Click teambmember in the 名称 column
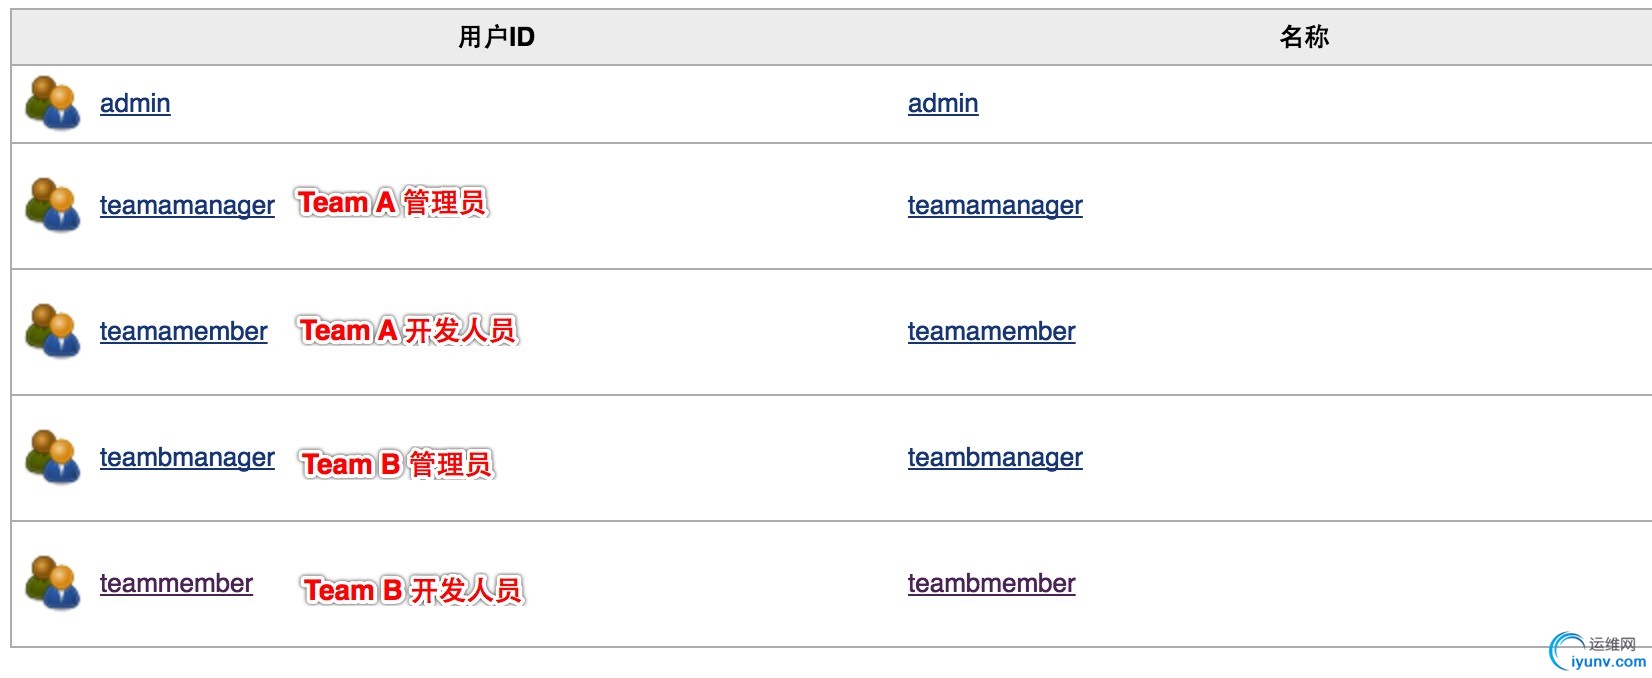1652x678 pixels. (x=991, y=583)
